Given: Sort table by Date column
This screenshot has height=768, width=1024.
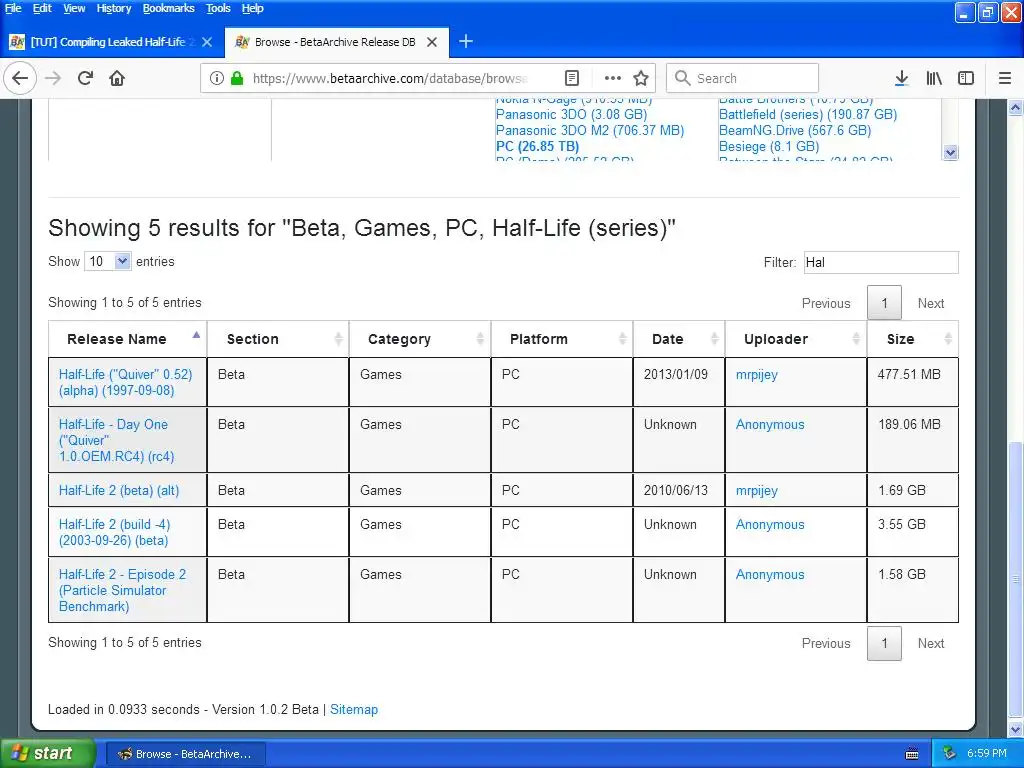Looking at the screenshot, I should [x=679, y=339].
